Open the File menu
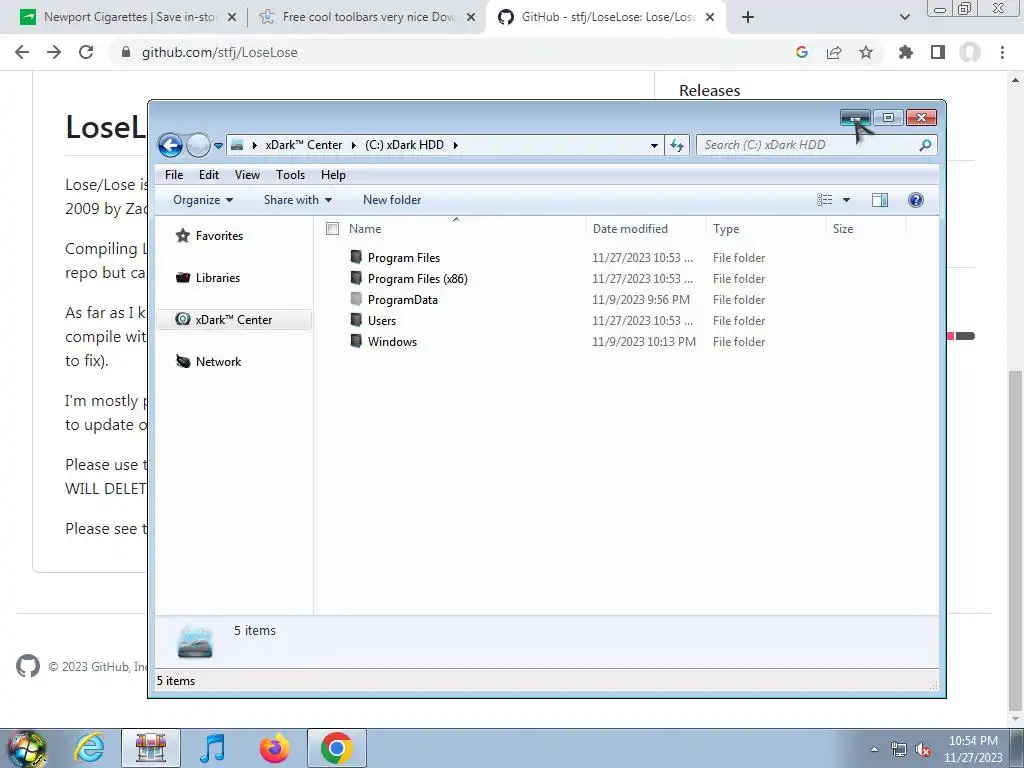The height and width of the screenshot is (768, 1024). [x=174, y=175]
